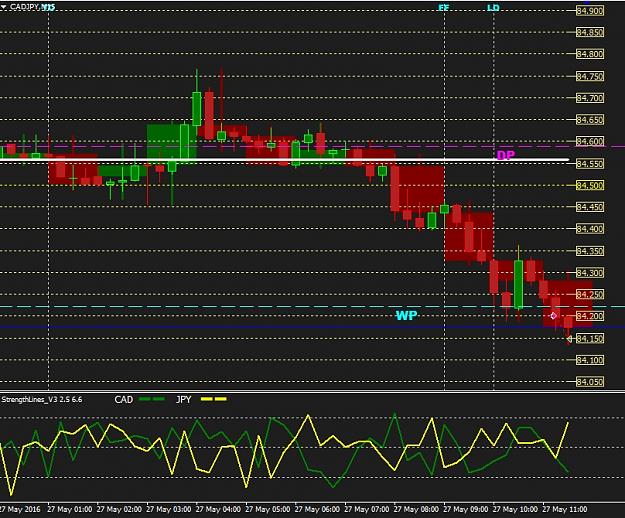Click the StrengthLines_V3 indicator label

[42, 399]
